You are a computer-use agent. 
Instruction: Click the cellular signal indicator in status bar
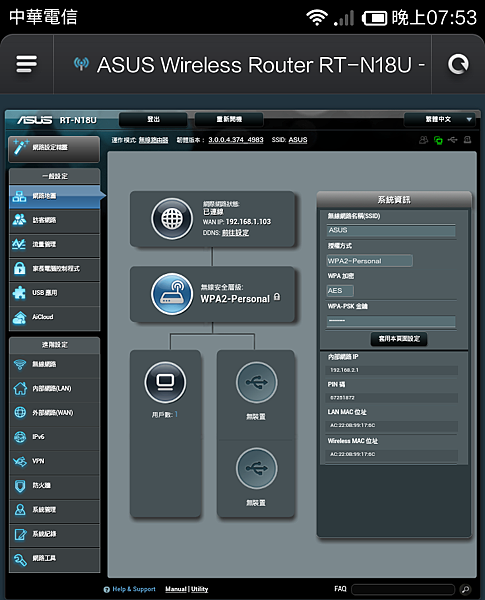tap(344, 18)
